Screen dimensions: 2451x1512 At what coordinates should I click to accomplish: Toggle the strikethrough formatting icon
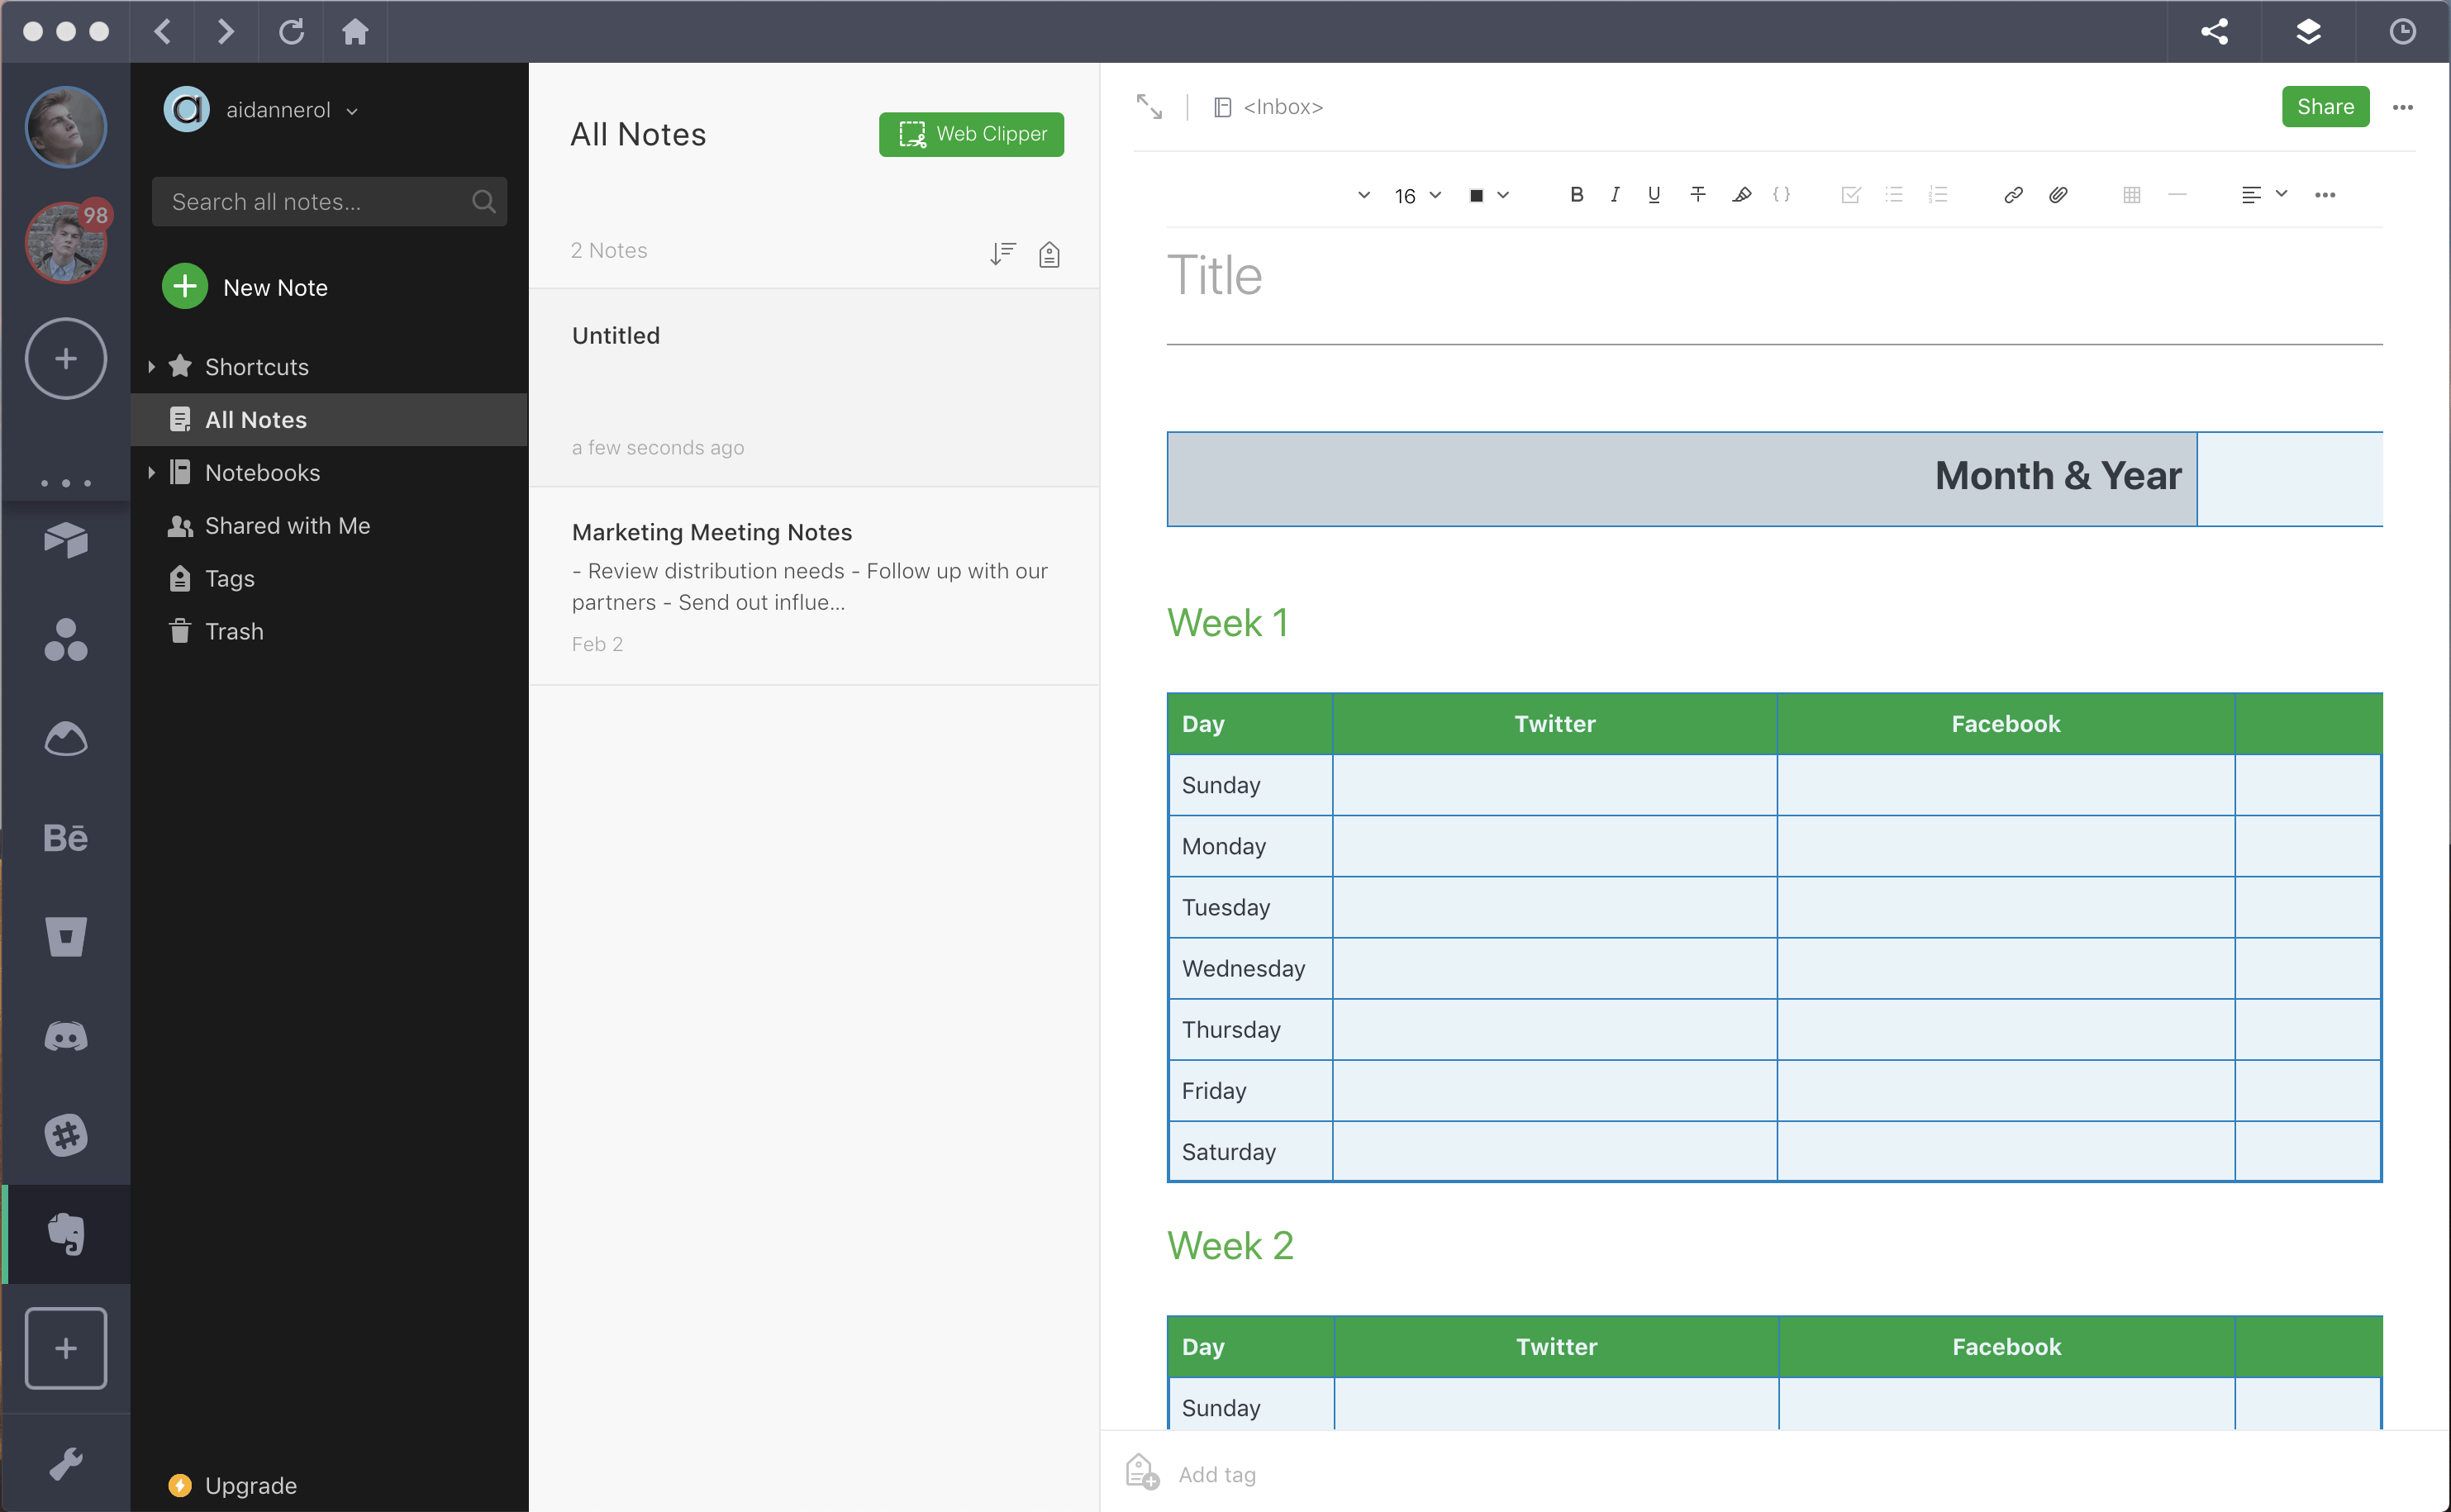click(1697, 194)
